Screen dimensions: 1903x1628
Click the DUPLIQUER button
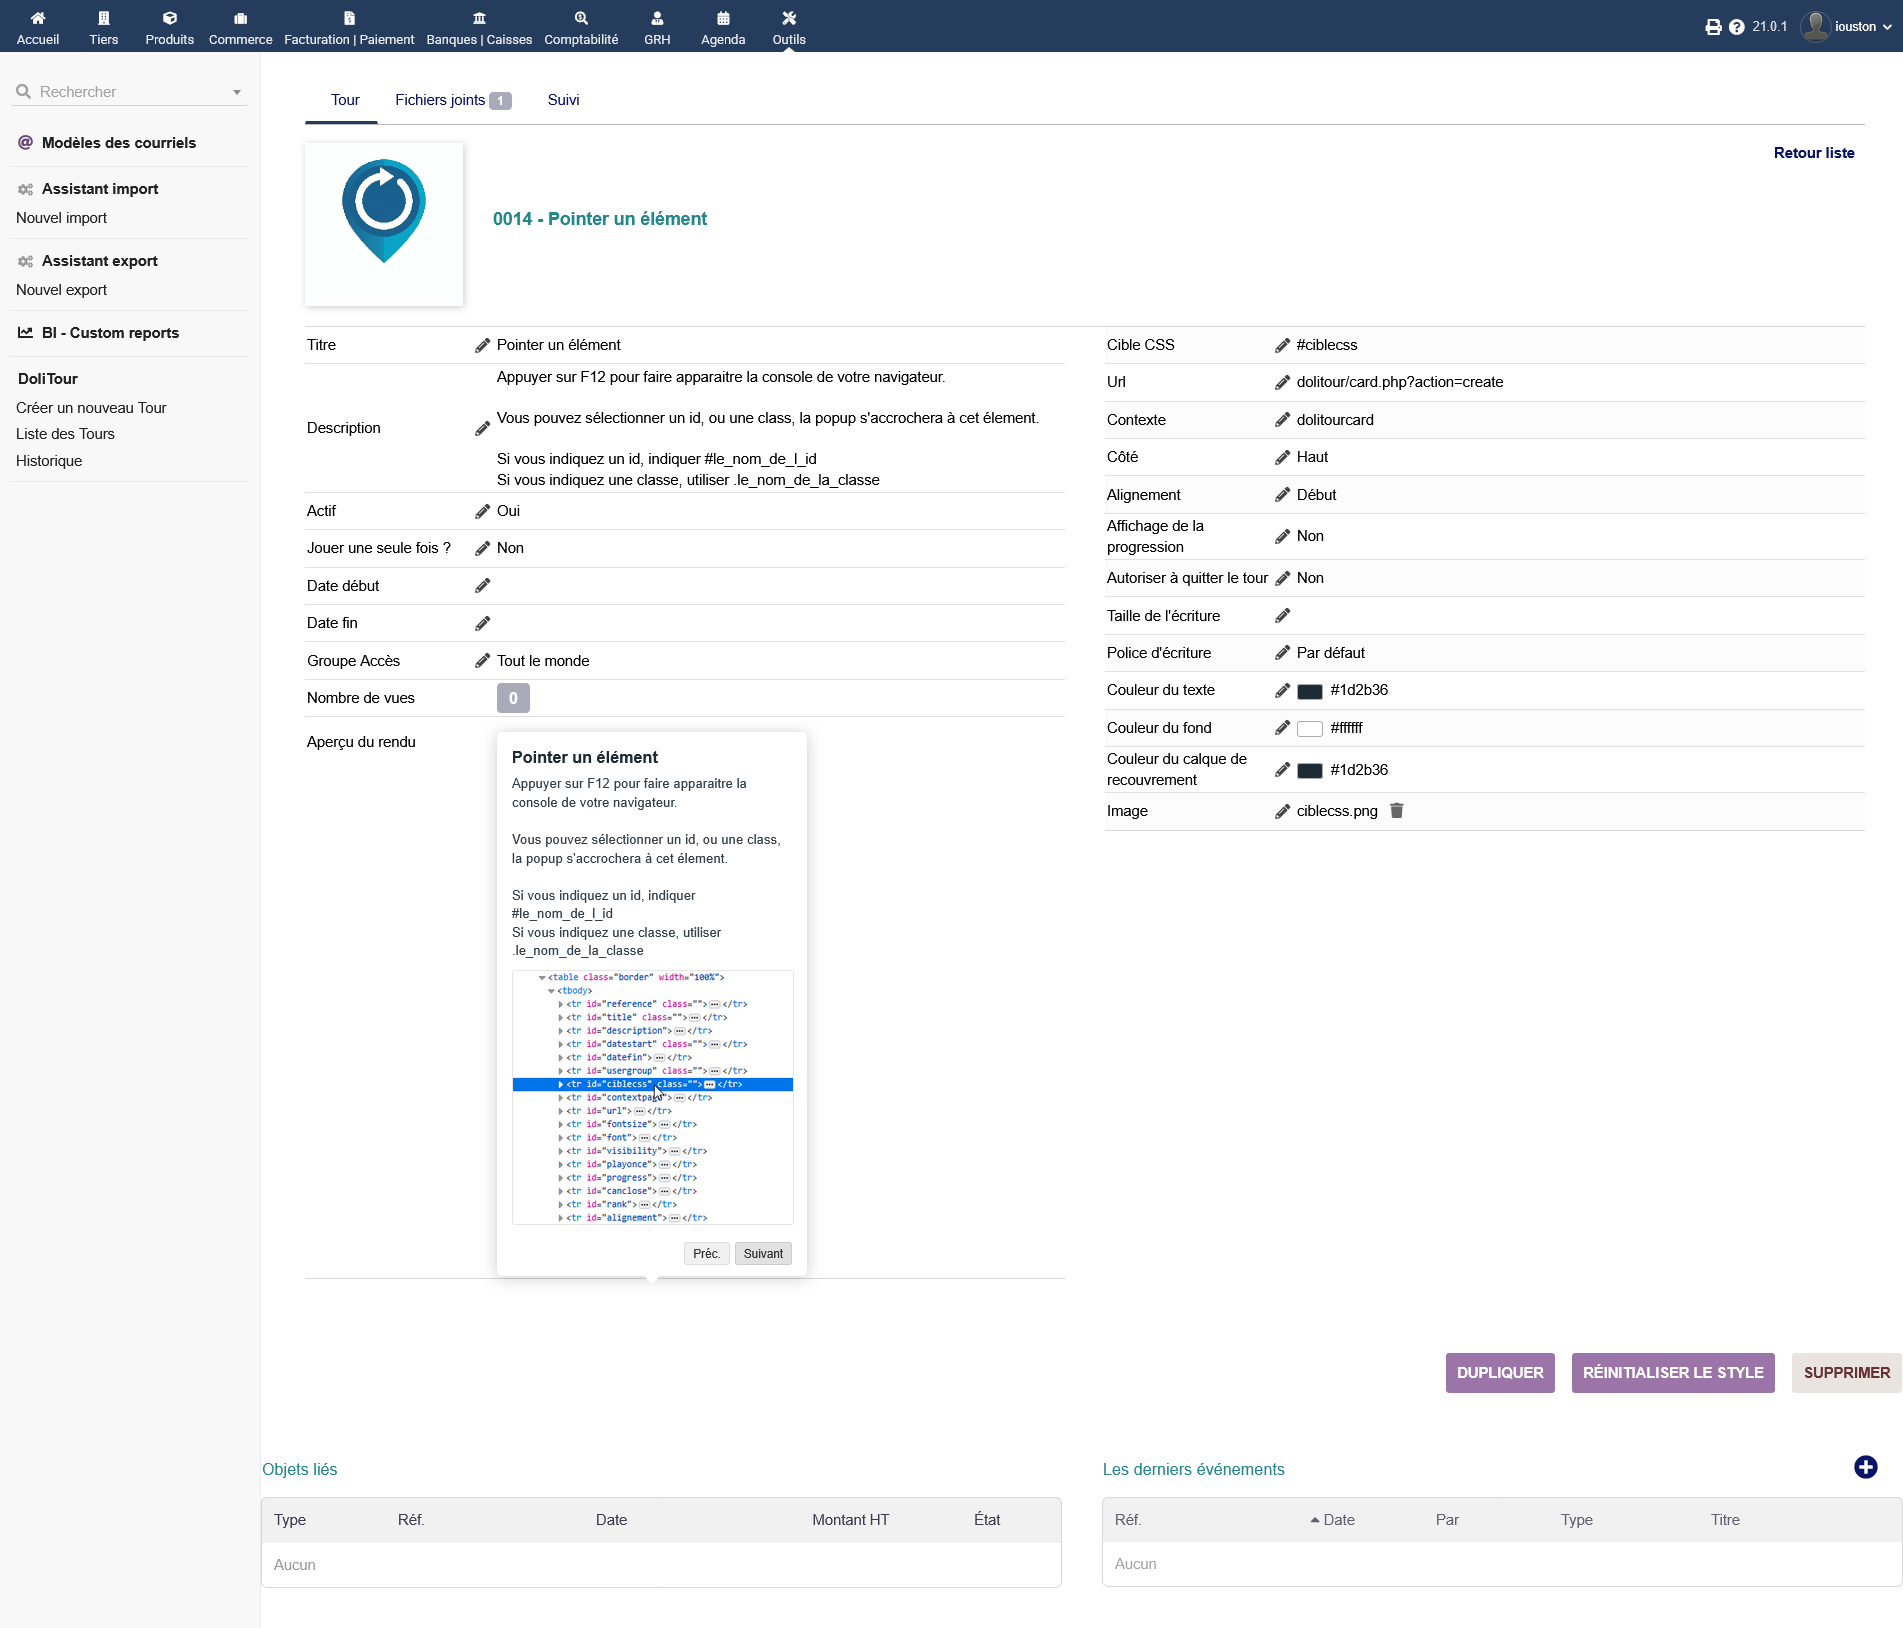[1499, 1373]
